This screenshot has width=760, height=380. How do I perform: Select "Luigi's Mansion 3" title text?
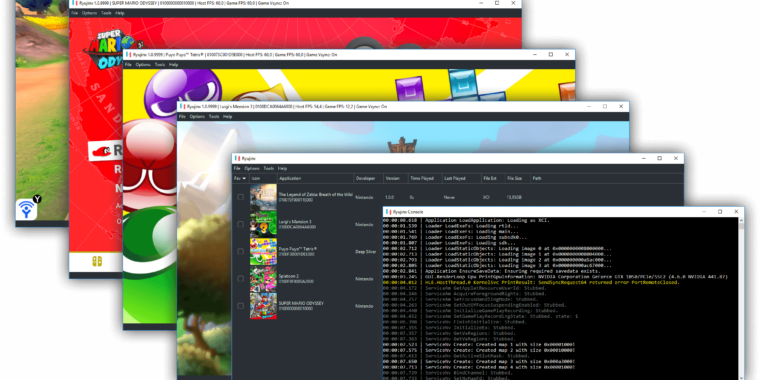click(x=296, y=222)
